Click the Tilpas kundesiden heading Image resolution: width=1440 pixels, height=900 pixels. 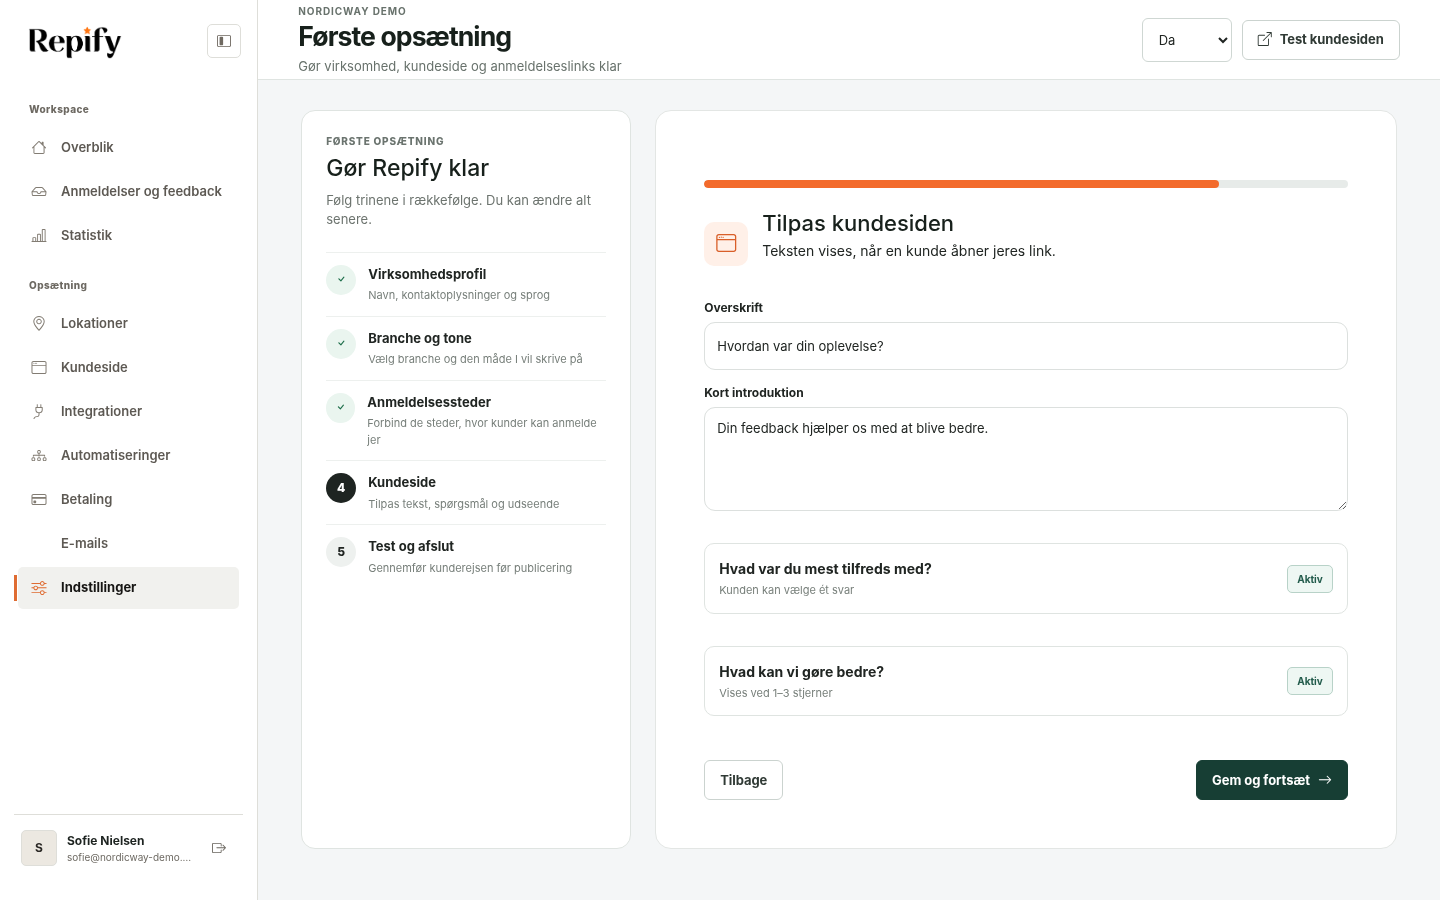pos(858,223)
